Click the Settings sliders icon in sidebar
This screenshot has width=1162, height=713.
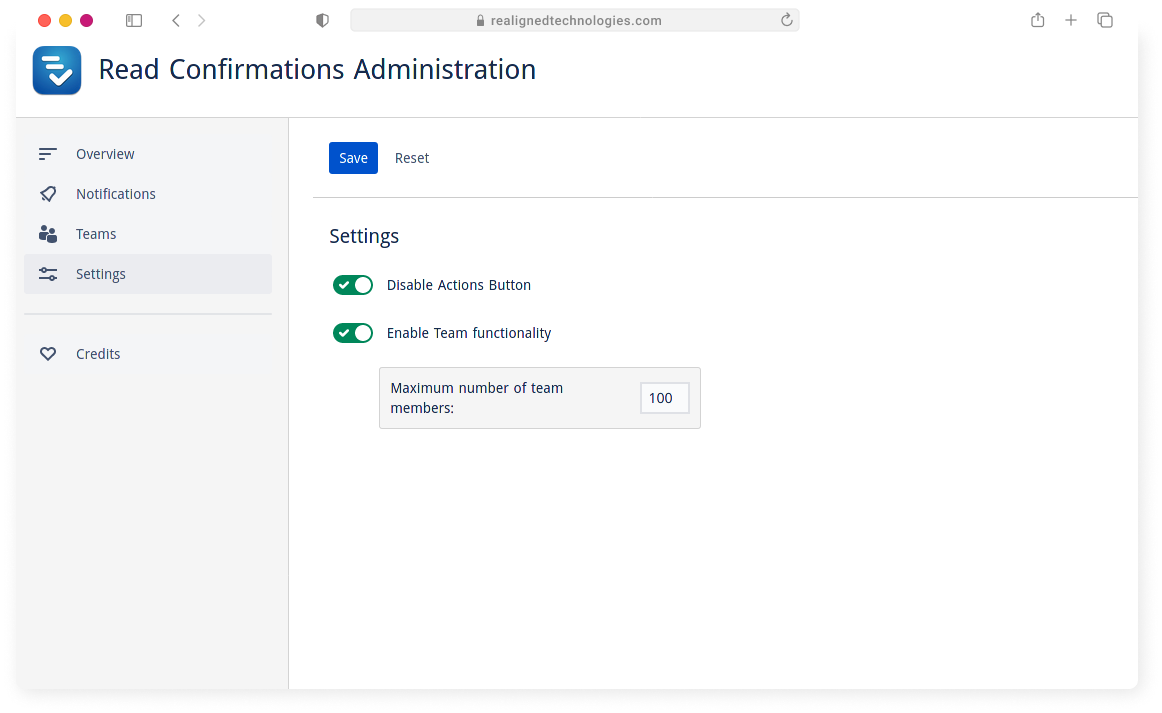pos(47,274)
